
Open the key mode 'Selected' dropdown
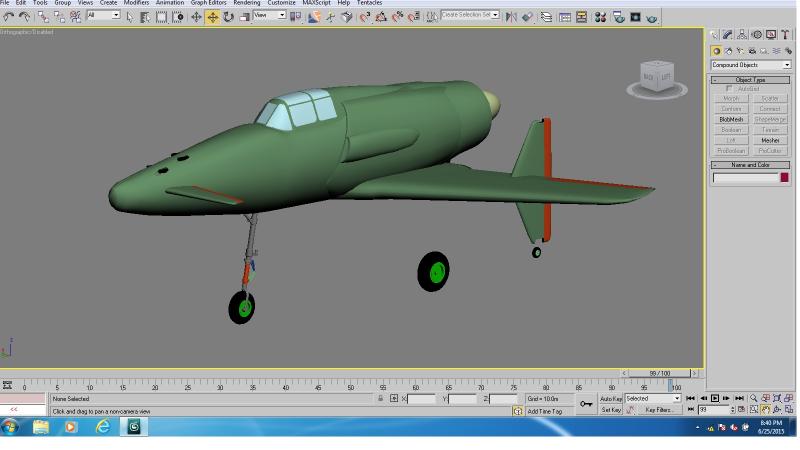(x=653, y=398)
